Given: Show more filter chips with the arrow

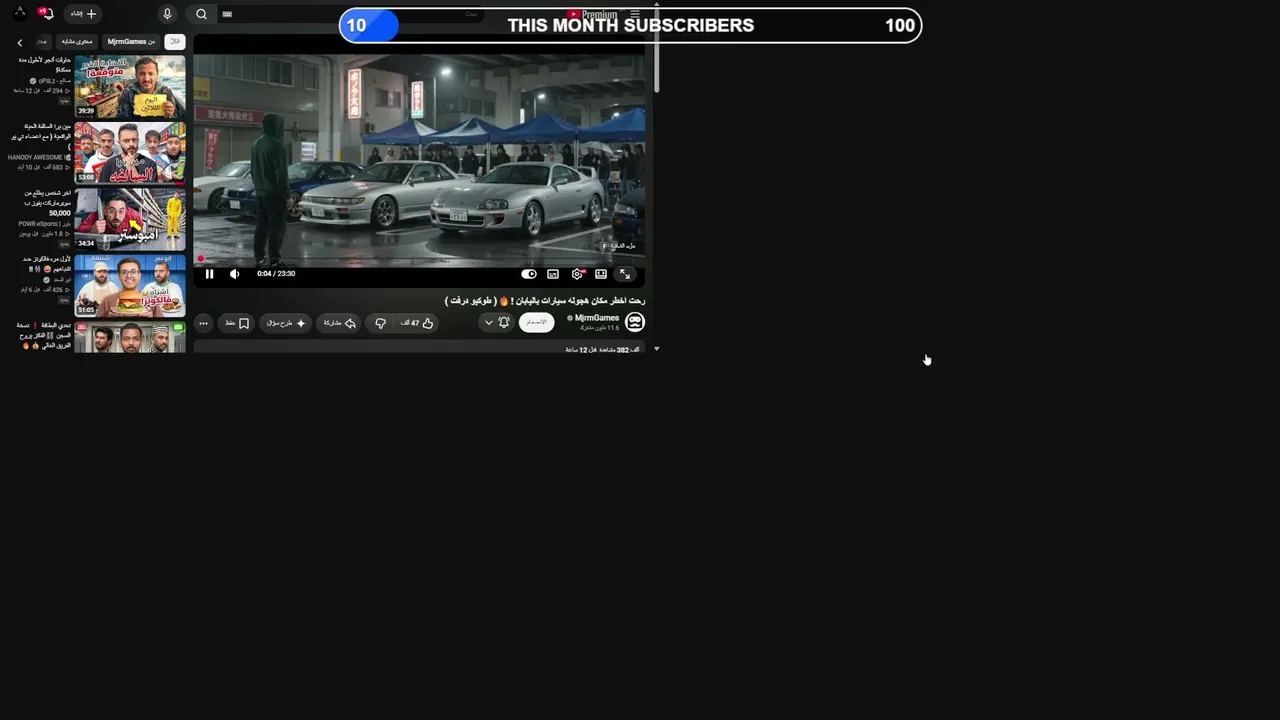Looking at the screenshot, I should coord(19,43).
